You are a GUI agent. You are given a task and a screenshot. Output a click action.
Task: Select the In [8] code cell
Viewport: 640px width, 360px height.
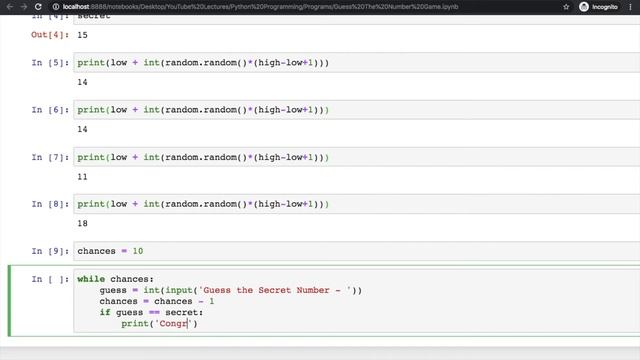356,204
